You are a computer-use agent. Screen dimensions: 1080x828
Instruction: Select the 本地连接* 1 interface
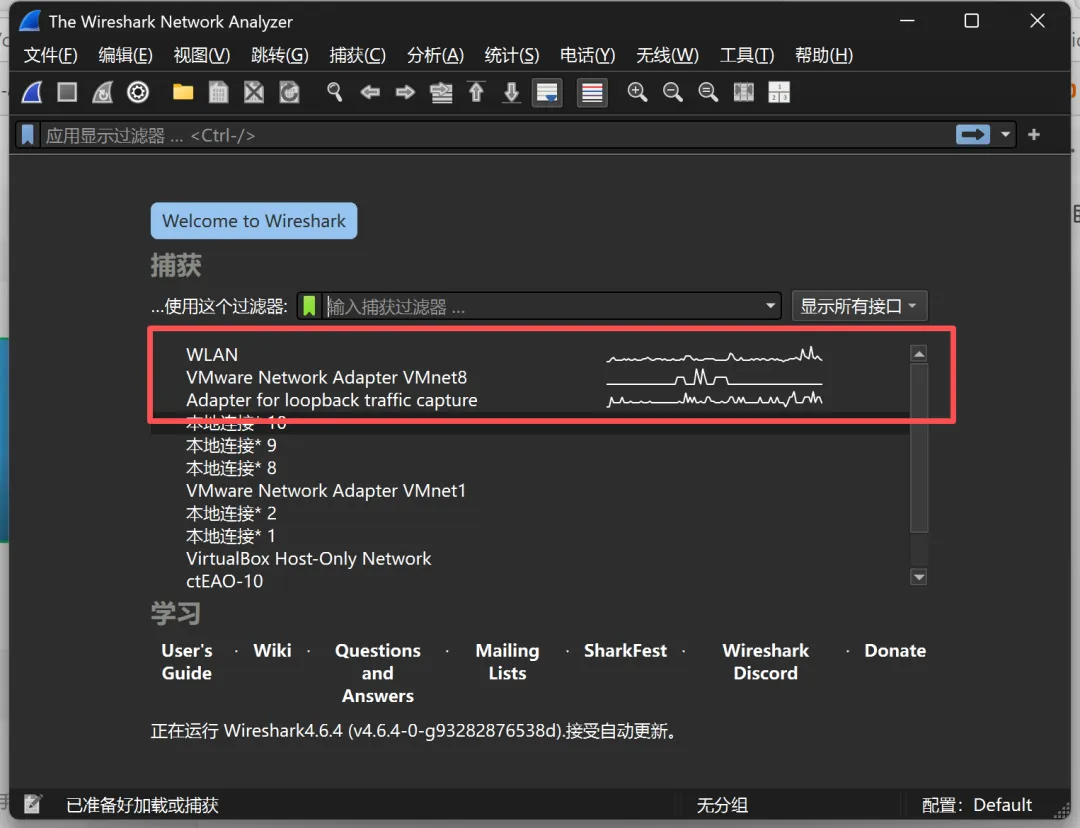pyautogui.click(x=530, y=536)
